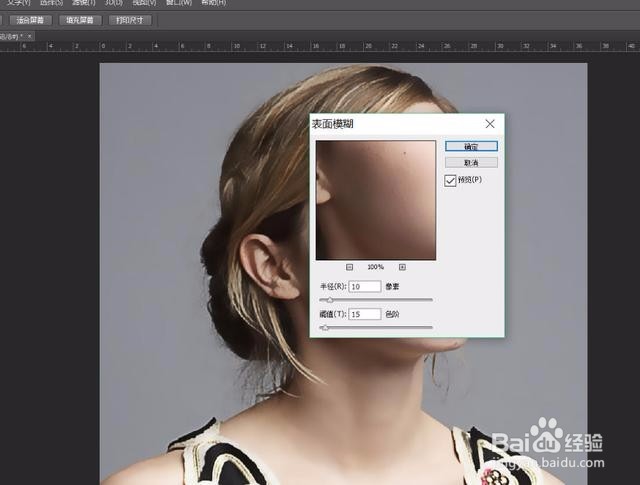Click the 100% zoom level text
This screenshot has width=640, height=485.
tap(376, 267)
